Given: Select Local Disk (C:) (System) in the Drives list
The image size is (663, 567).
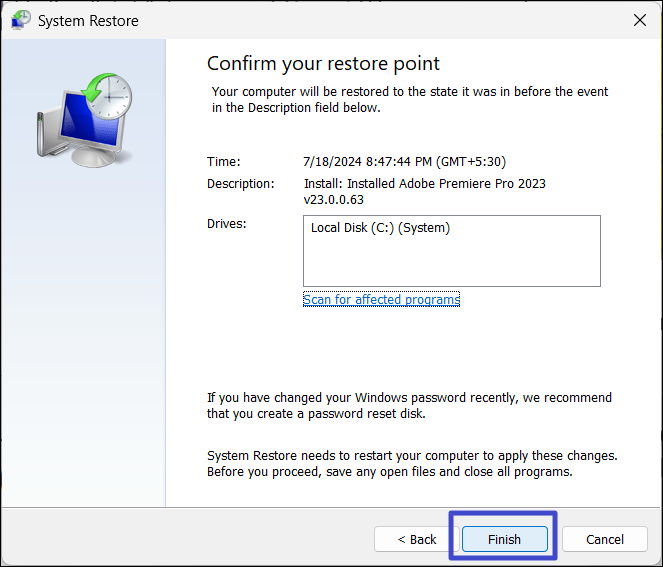Looking at the screenshot, I should (380, 228).
